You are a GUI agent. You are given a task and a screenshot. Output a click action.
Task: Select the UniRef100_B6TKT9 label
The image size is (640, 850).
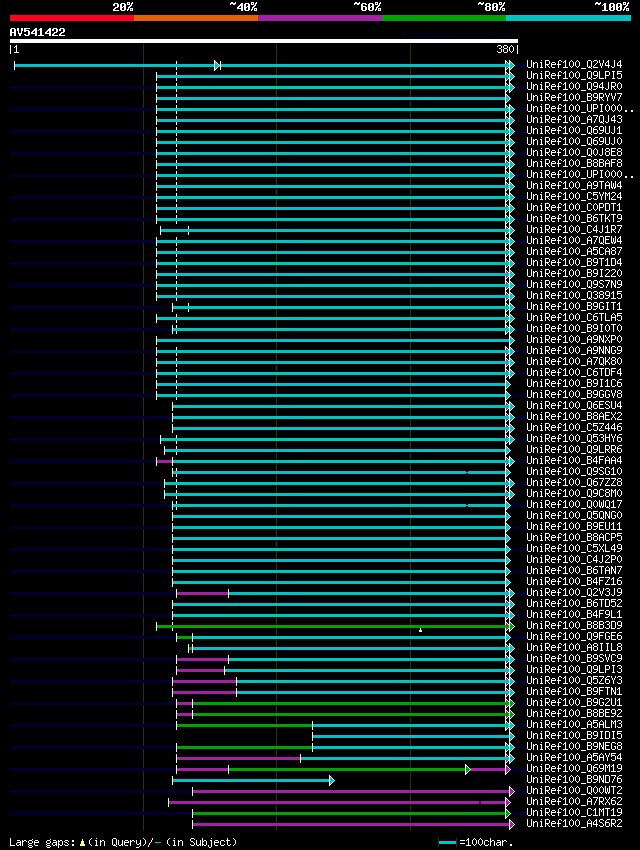click(x=574, y=218)
